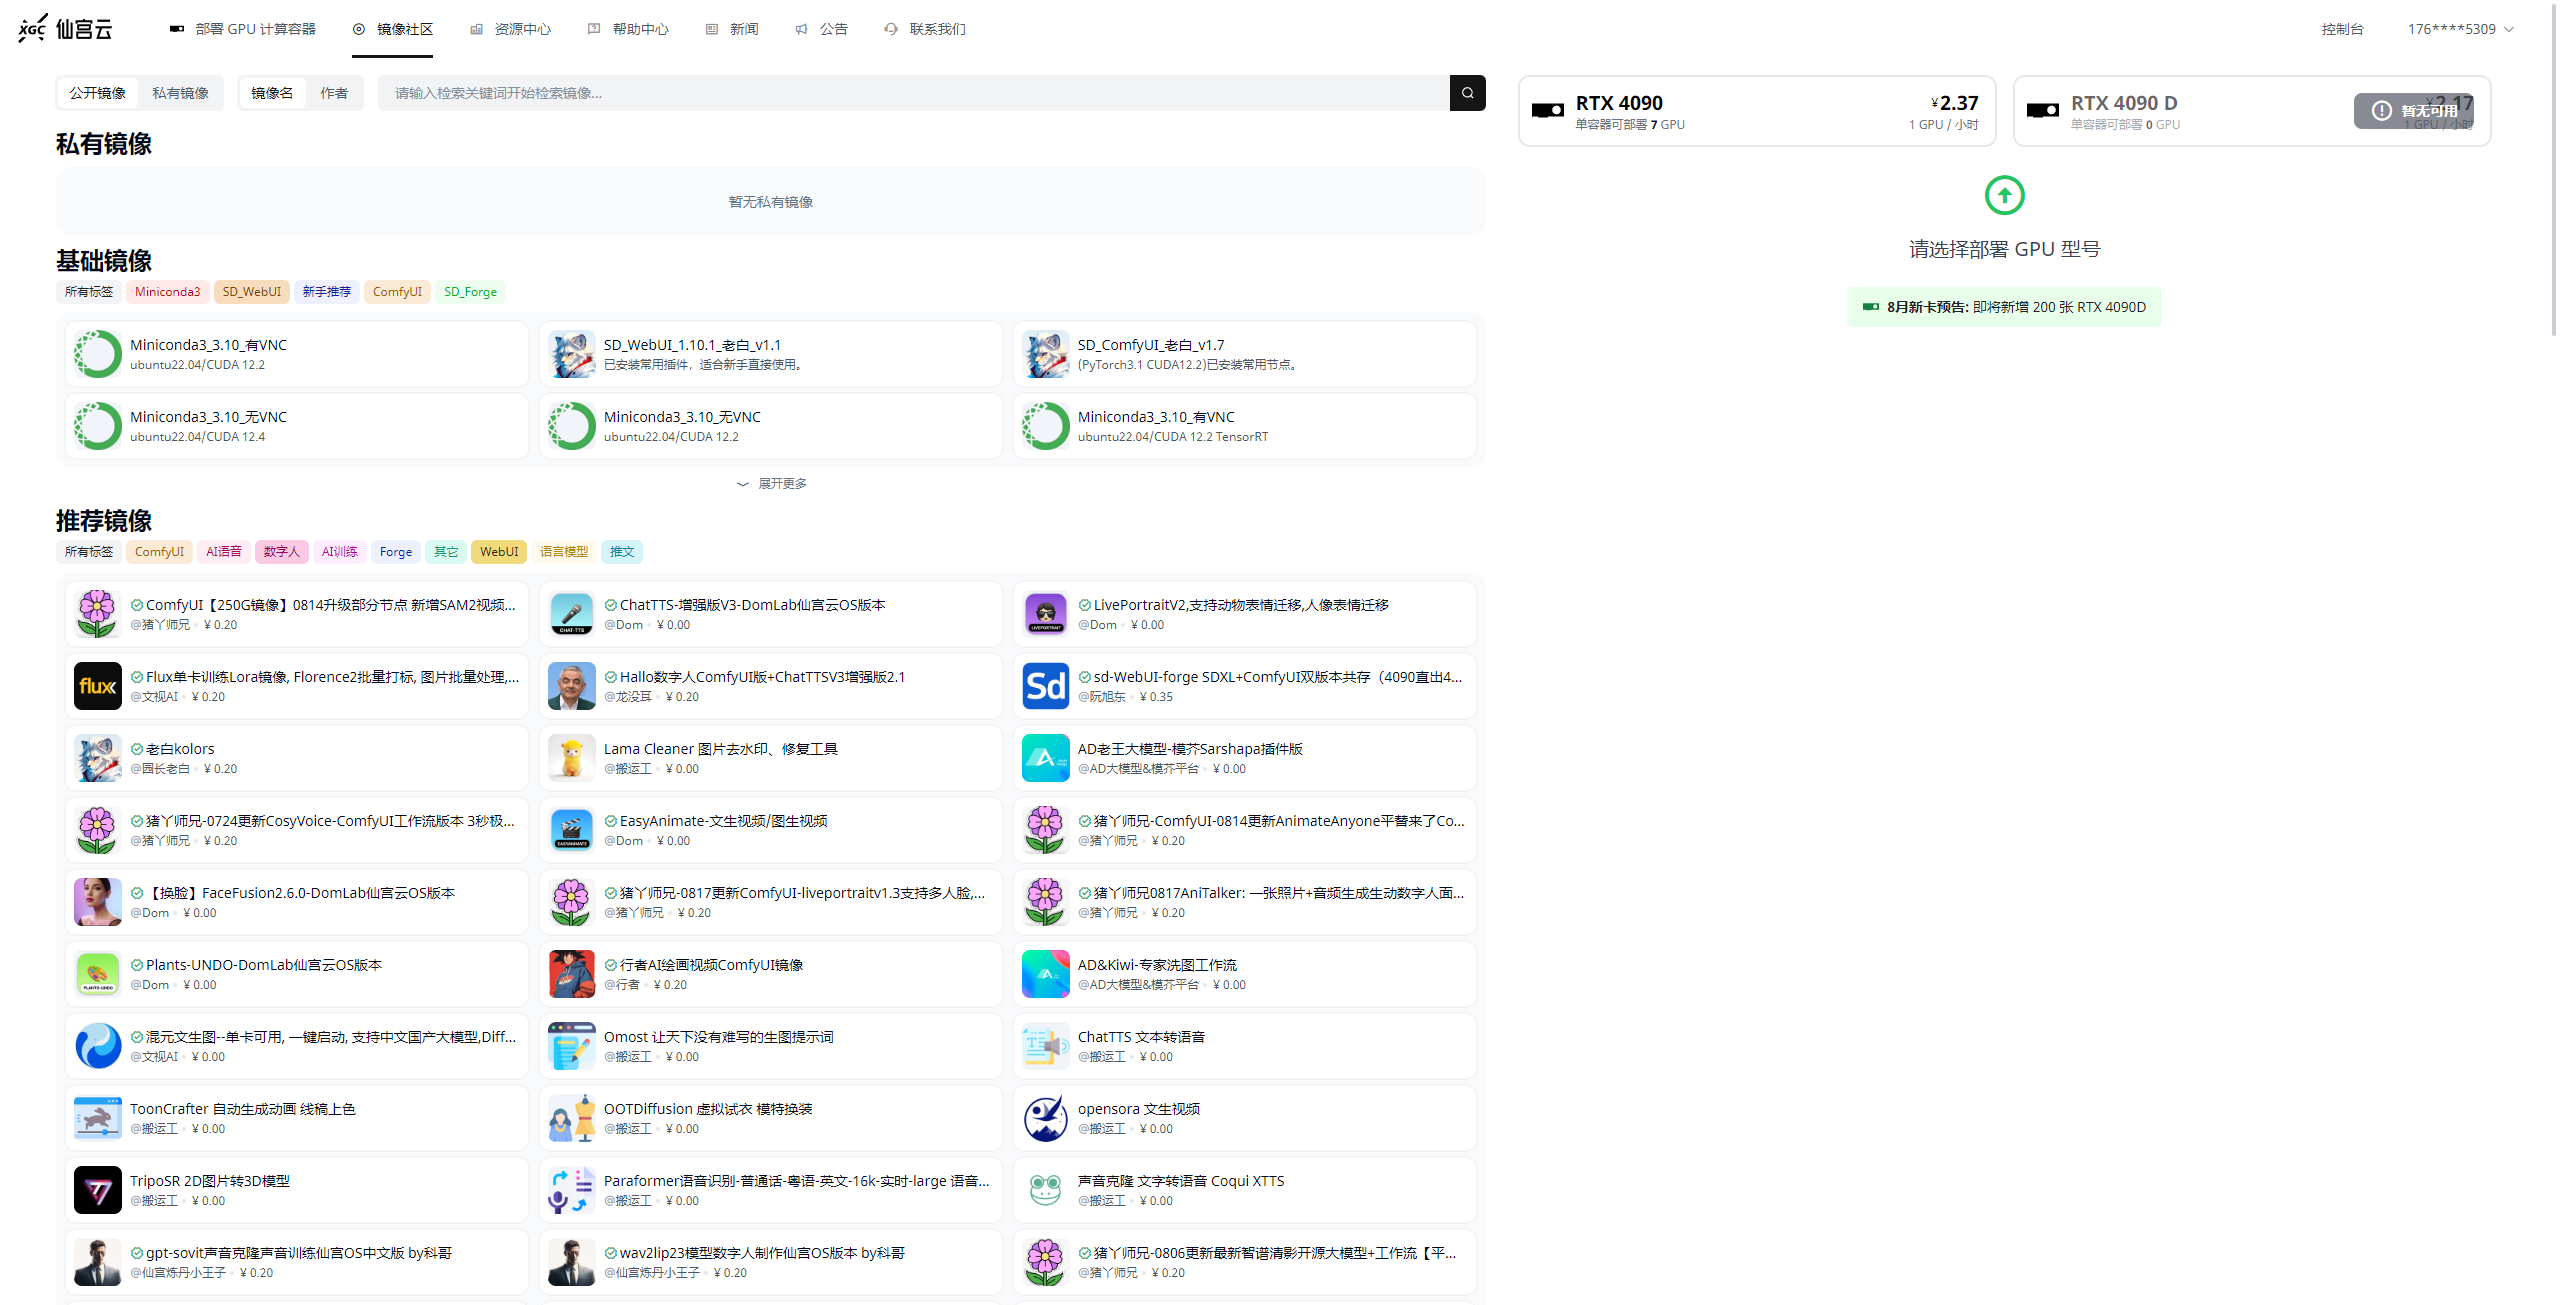This screenshot has height=1305, width=2560.
Task: Select the RTX 4090 GPU card
Action: pos(1757,111)
